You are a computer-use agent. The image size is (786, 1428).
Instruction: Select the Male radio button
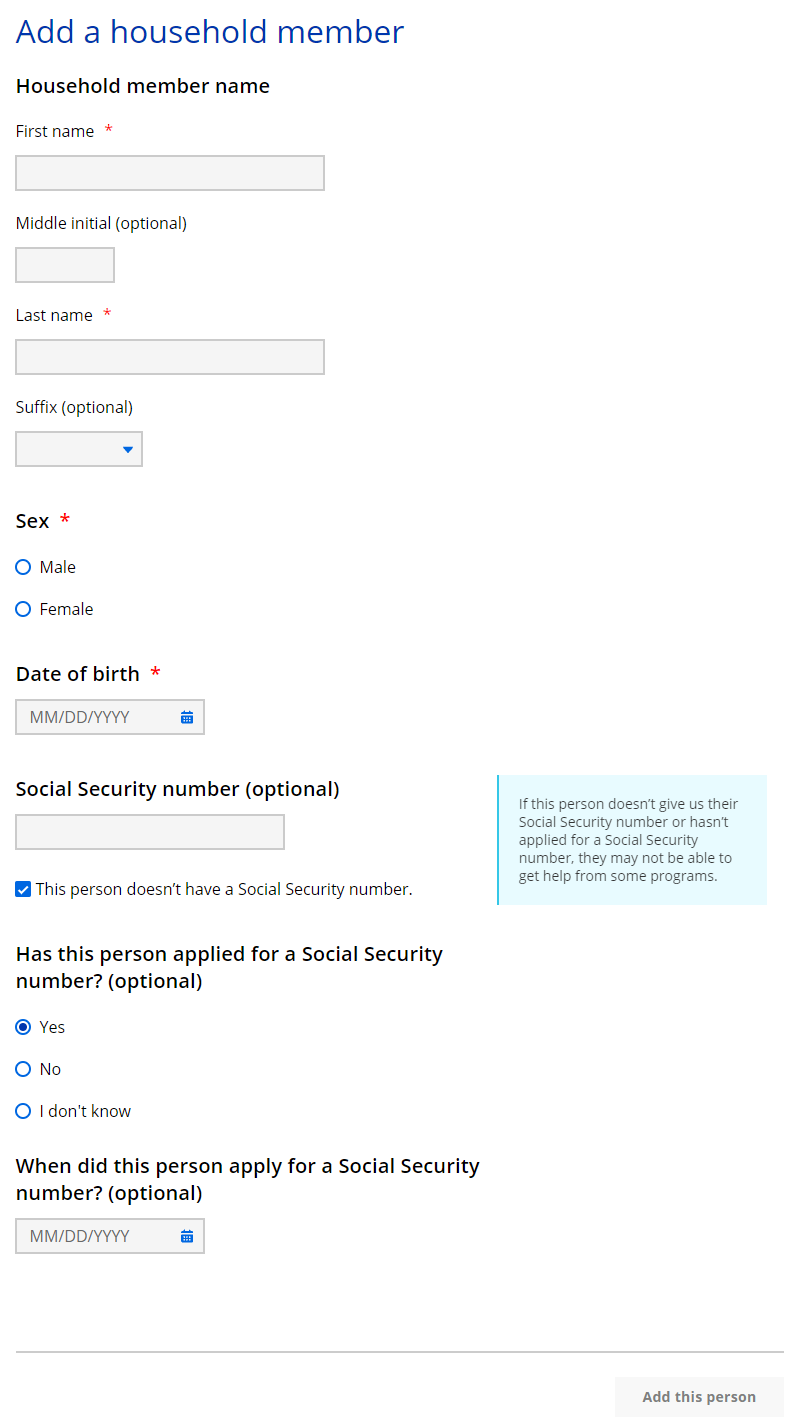(x=24, y=567)
